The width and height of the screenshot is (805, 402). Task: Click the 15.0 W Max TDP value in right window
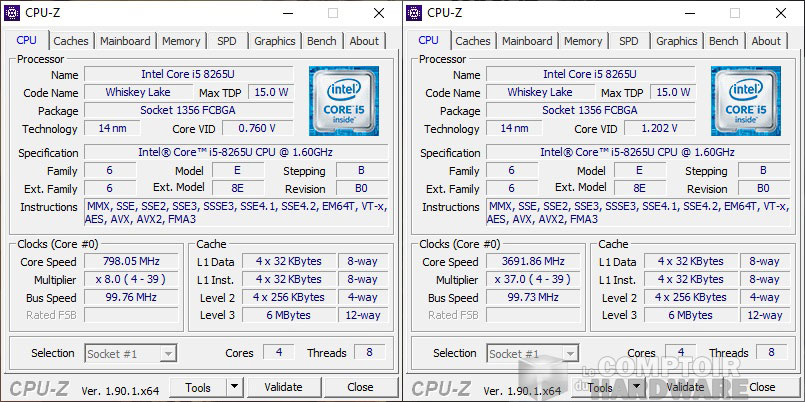click(x=673, y=92)
